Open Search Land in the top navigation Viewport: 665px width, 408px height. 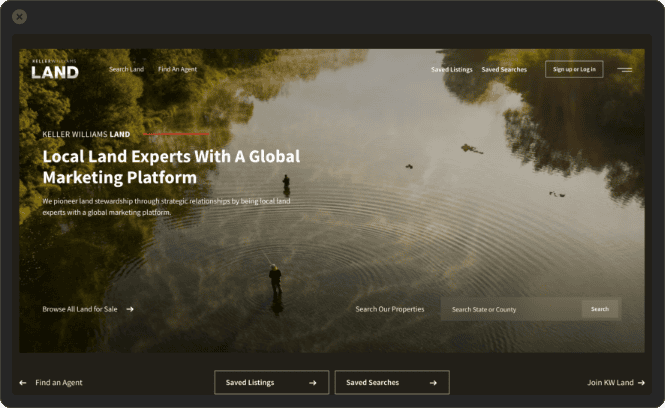tap(126, 69)
